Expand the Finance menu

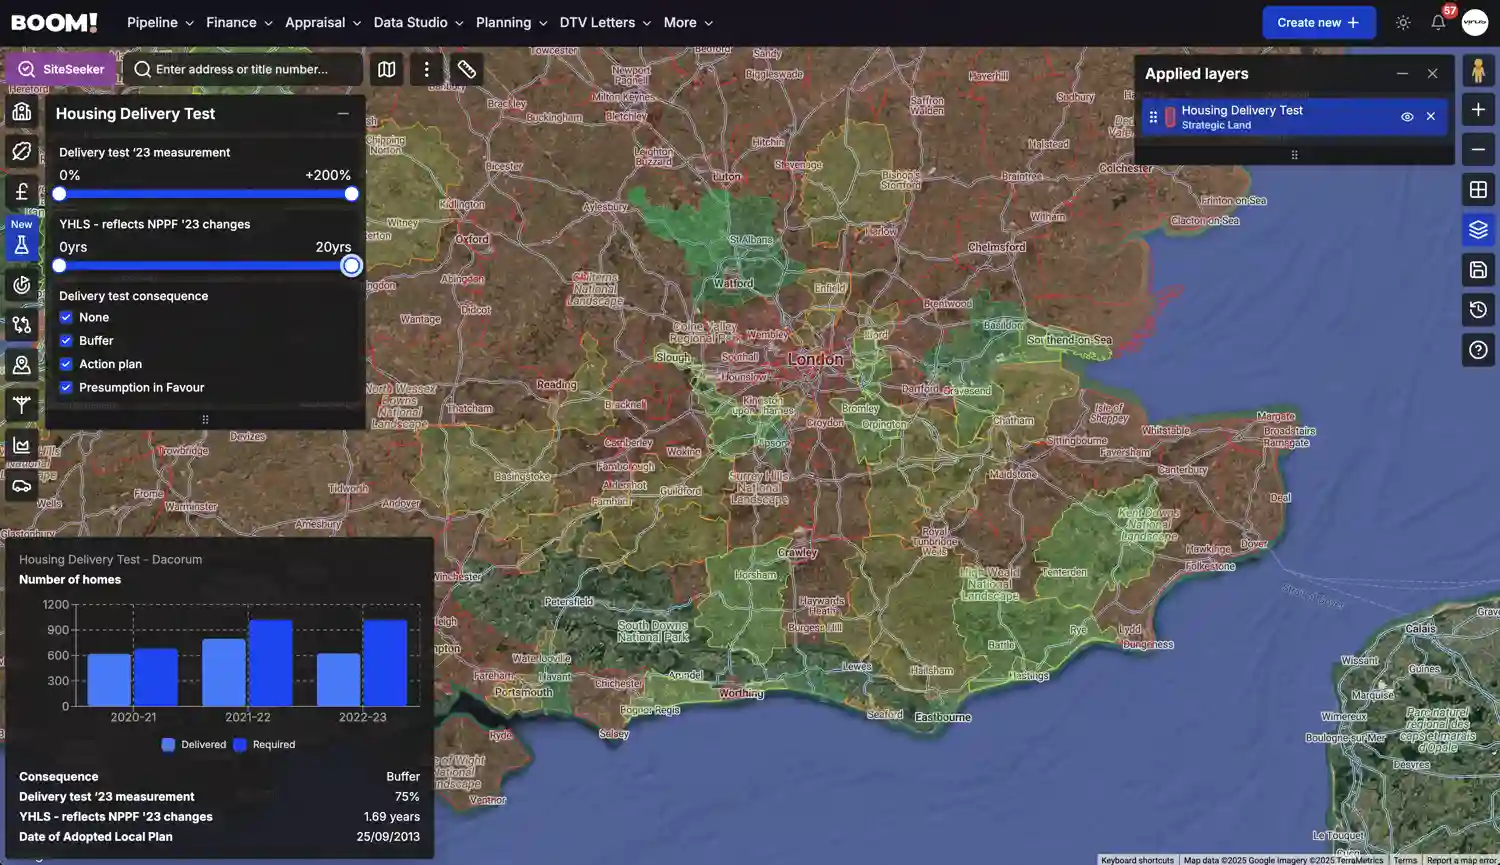click(239, 22)
